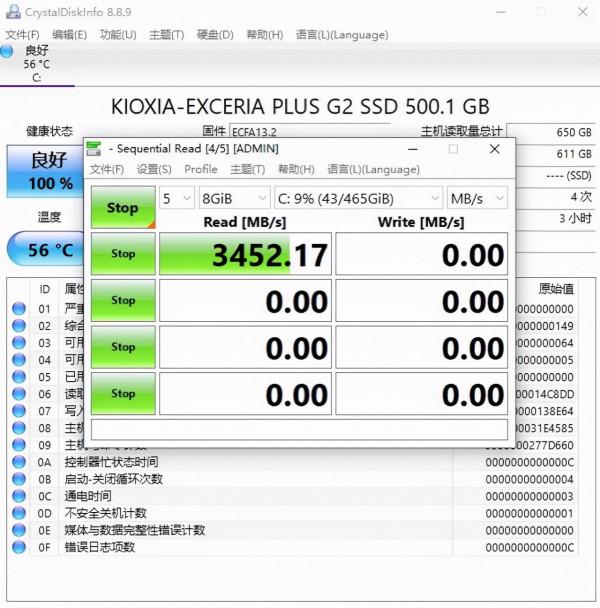Open 硬盘(D) menu in CrystalDiskInfo
The image size is (600, 608).
(214, 34)
